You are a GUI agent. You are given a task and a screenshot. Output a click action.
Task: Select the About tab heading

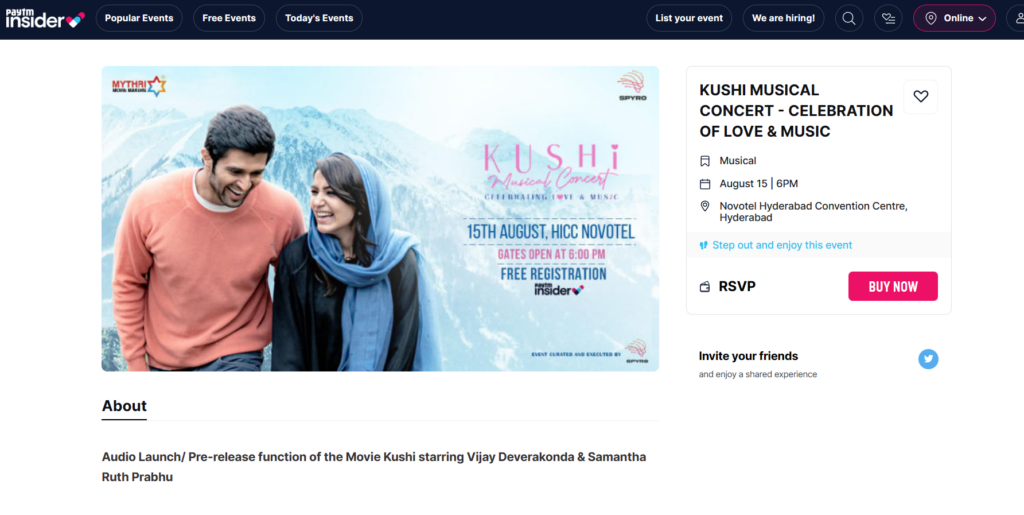click(x=124, y=406)
